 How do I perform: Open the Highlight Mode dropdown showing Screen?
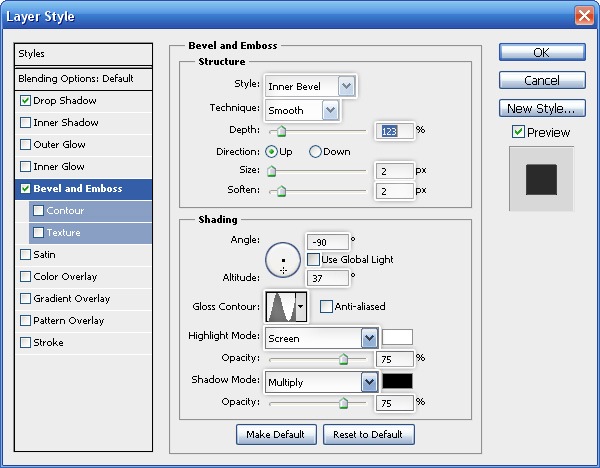(321, 338)
